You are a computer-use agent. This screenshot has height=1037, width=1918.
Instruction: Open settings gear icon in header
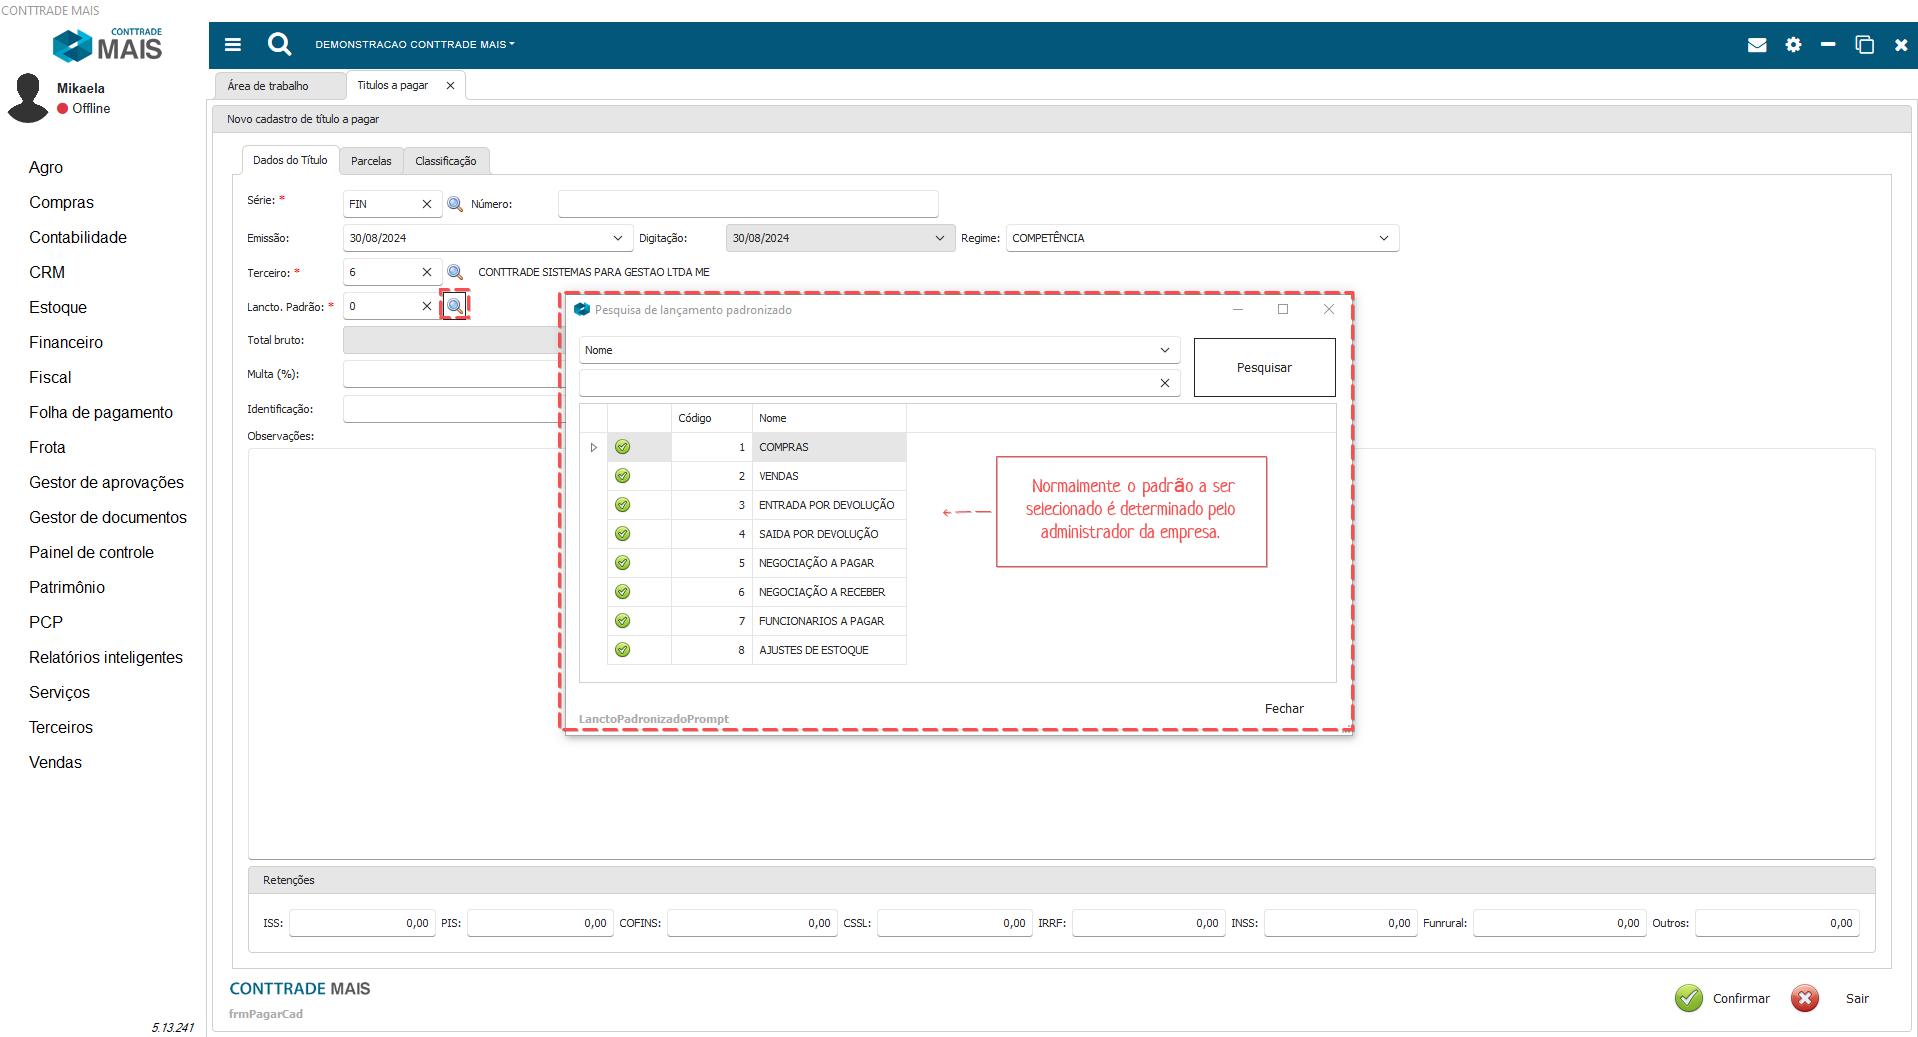(1793, 45)
